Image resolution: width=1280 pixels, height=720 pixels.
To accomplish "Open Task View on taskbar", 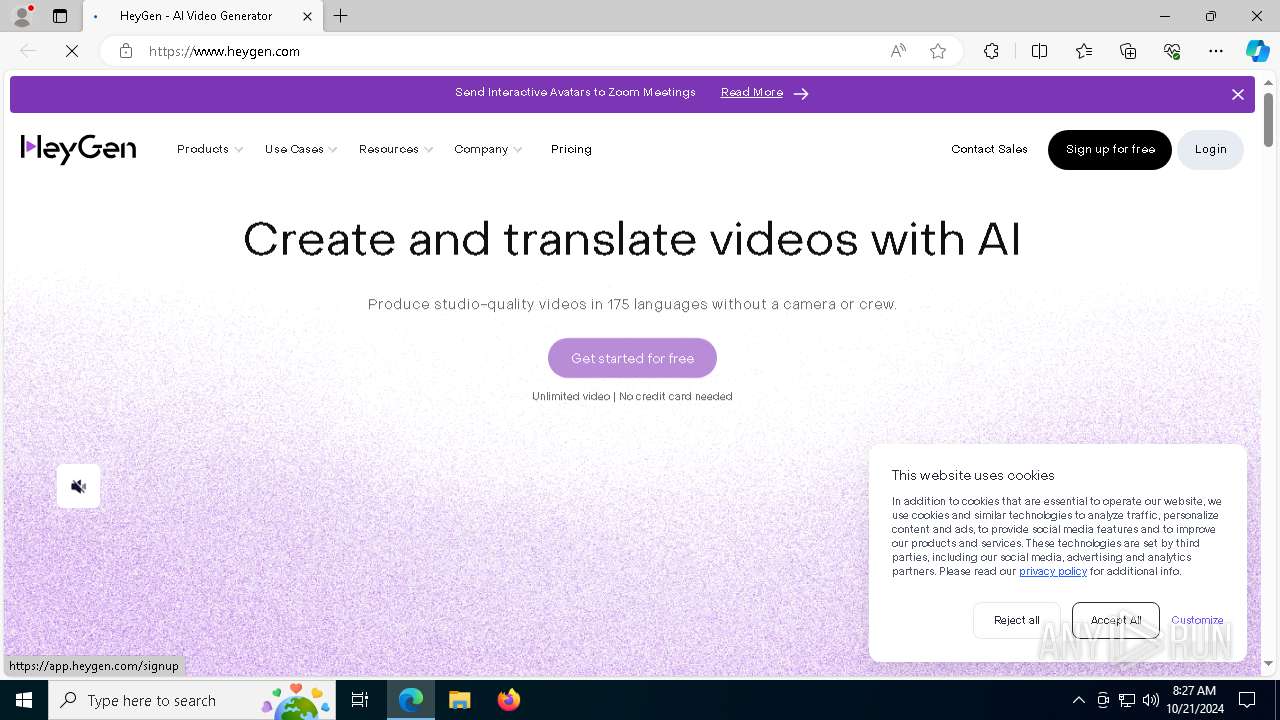I will [x=361, y=700].
